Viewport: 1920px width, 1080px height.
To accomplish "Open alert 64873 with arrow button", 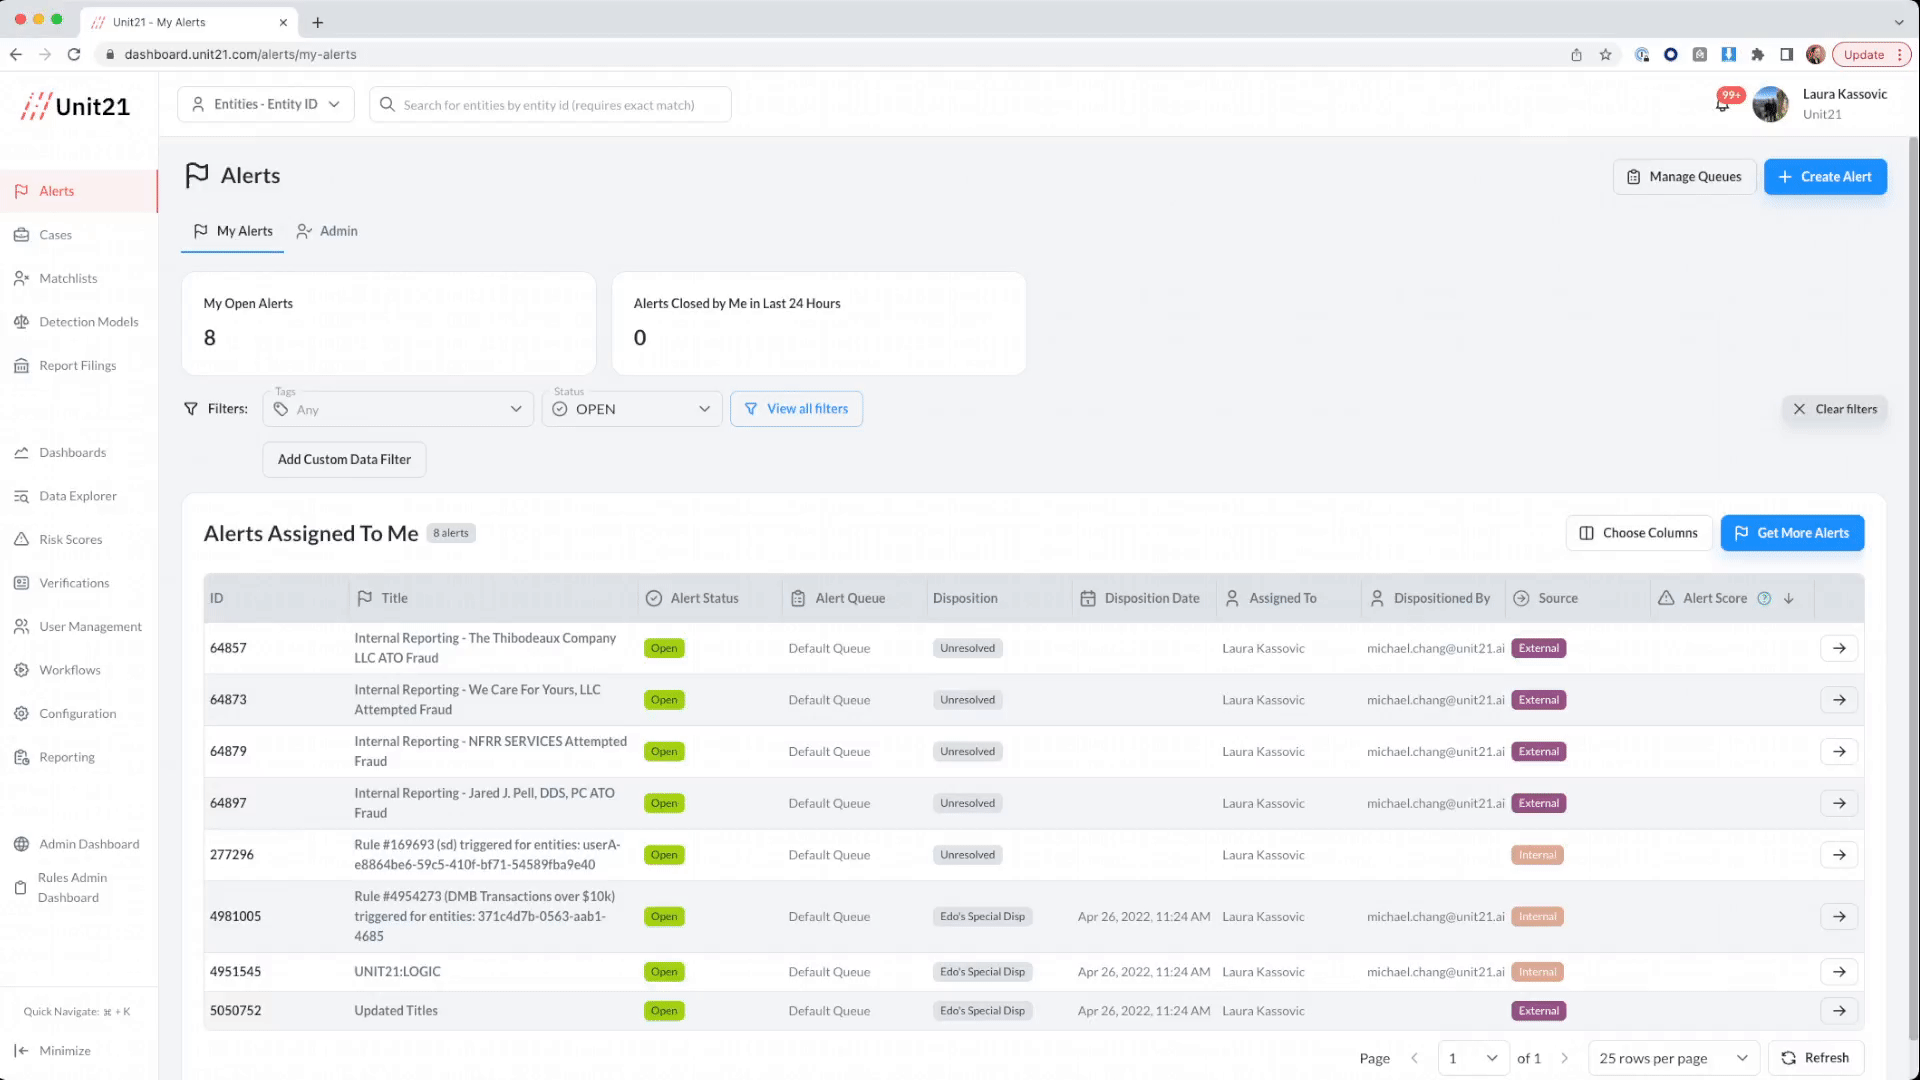I will pyautogui.click(x=1839, y=700).
